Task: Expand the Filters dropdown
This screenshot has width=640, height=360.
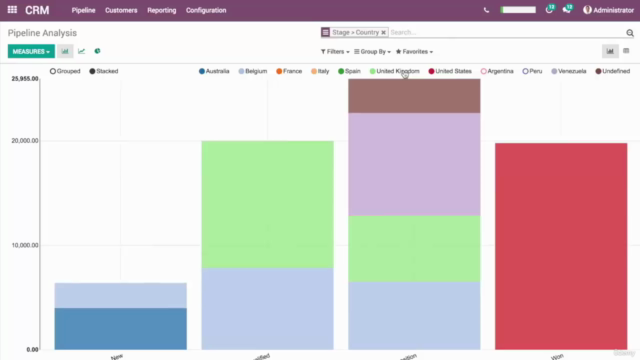Action: 335,52
